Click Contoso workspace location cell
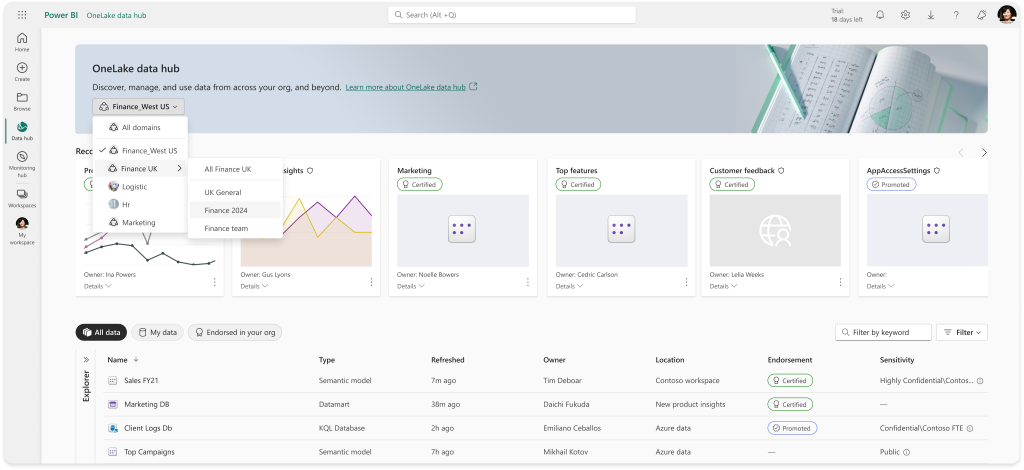This screenshot has width=1024, height=470. point(688,381)
